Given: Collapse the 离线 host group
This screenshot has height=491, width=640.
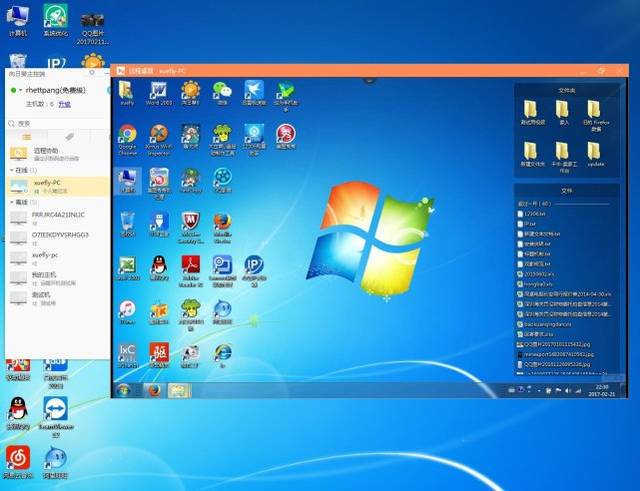Looking at the screenshot, I should pos(12,202).
